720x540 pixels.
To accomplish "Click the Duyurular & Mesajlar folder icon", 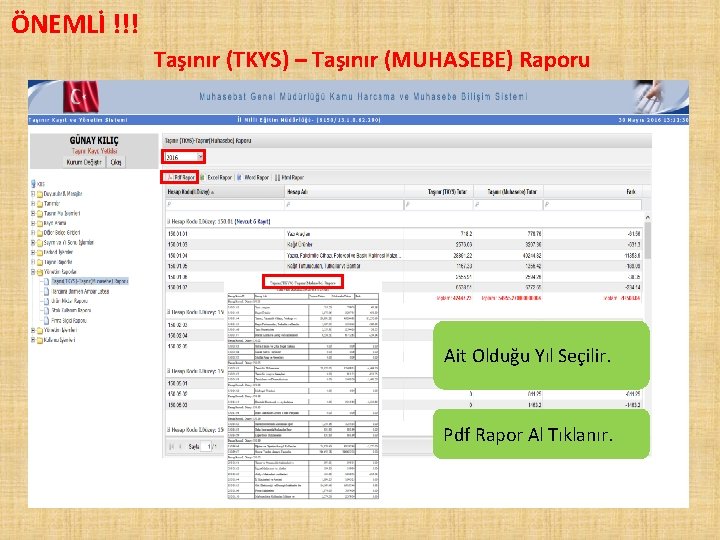I will pos(40,194).
